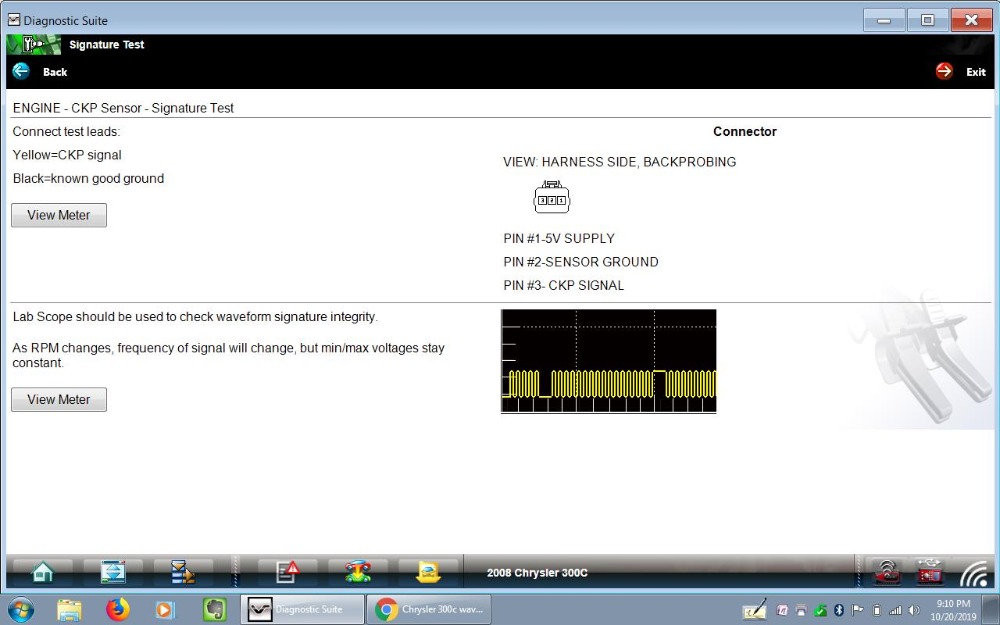The width and height of the screenshot is (1000, 625).
Task: Click the document with warning triangle icon
Action: click(288, 572)
